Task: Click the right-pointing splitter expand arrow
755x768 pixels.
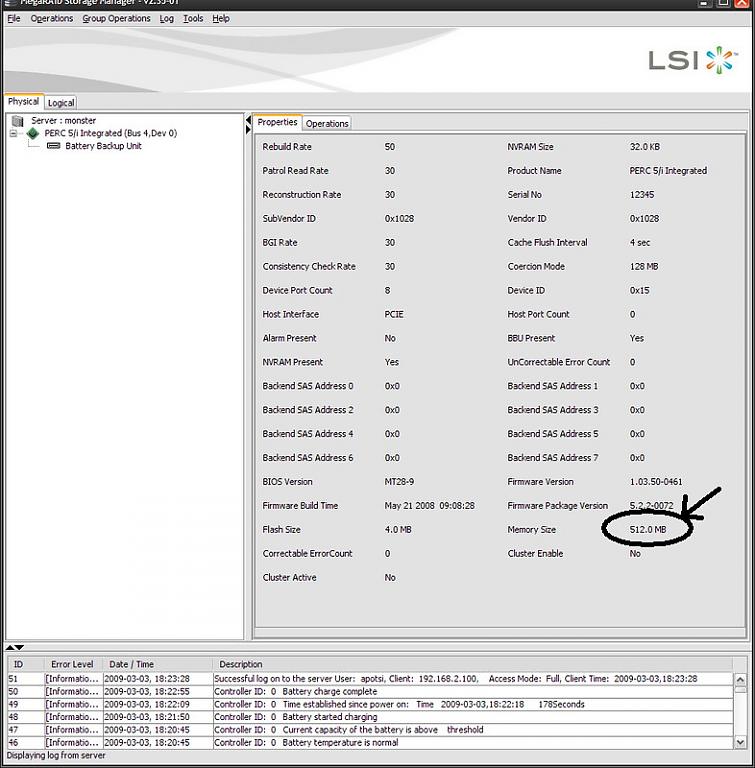Action: click(248, 130)
